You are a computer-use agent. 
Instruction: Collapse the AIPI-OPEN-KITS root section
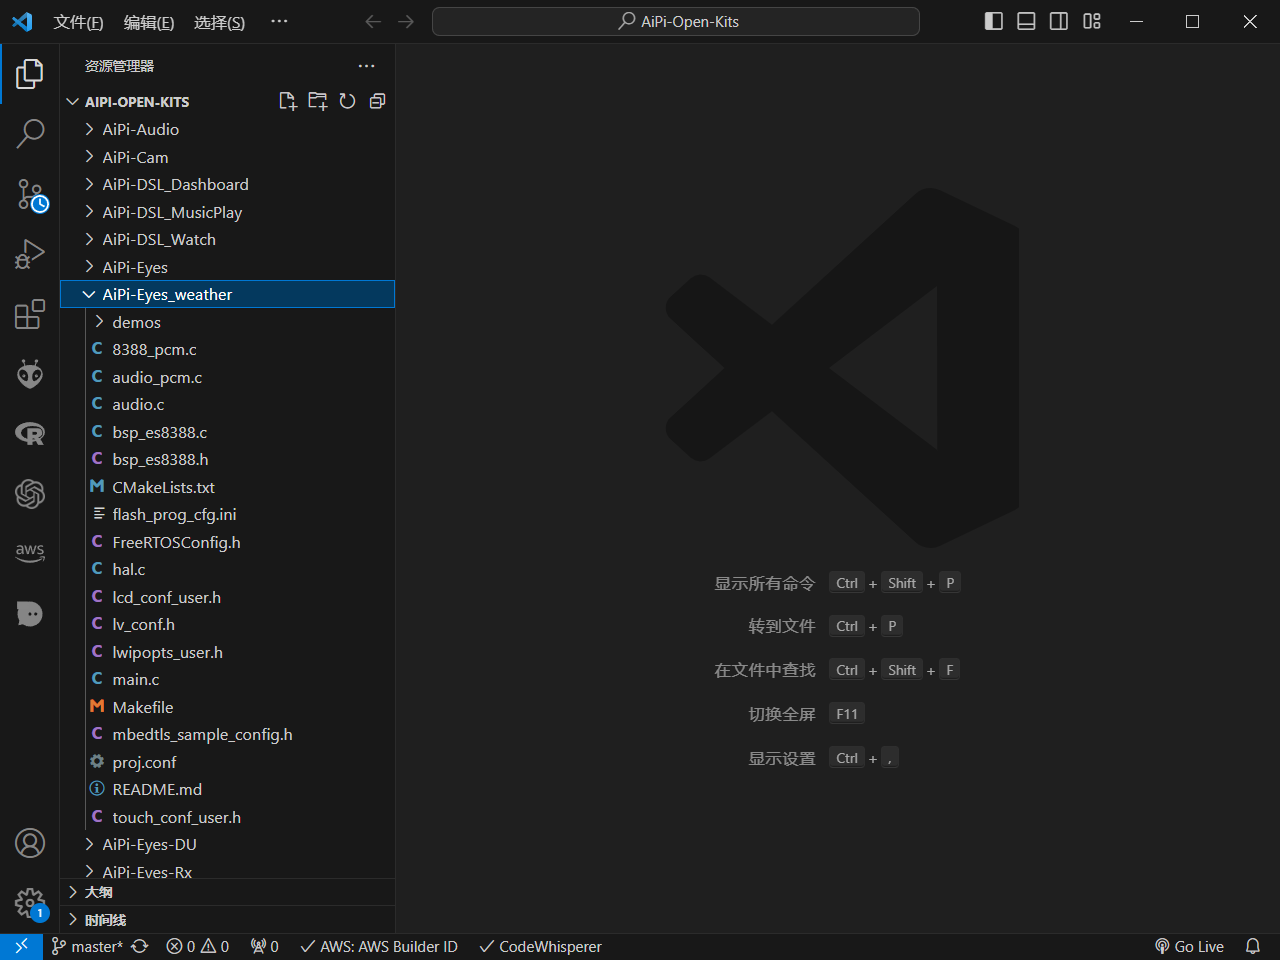coord(137,102)
